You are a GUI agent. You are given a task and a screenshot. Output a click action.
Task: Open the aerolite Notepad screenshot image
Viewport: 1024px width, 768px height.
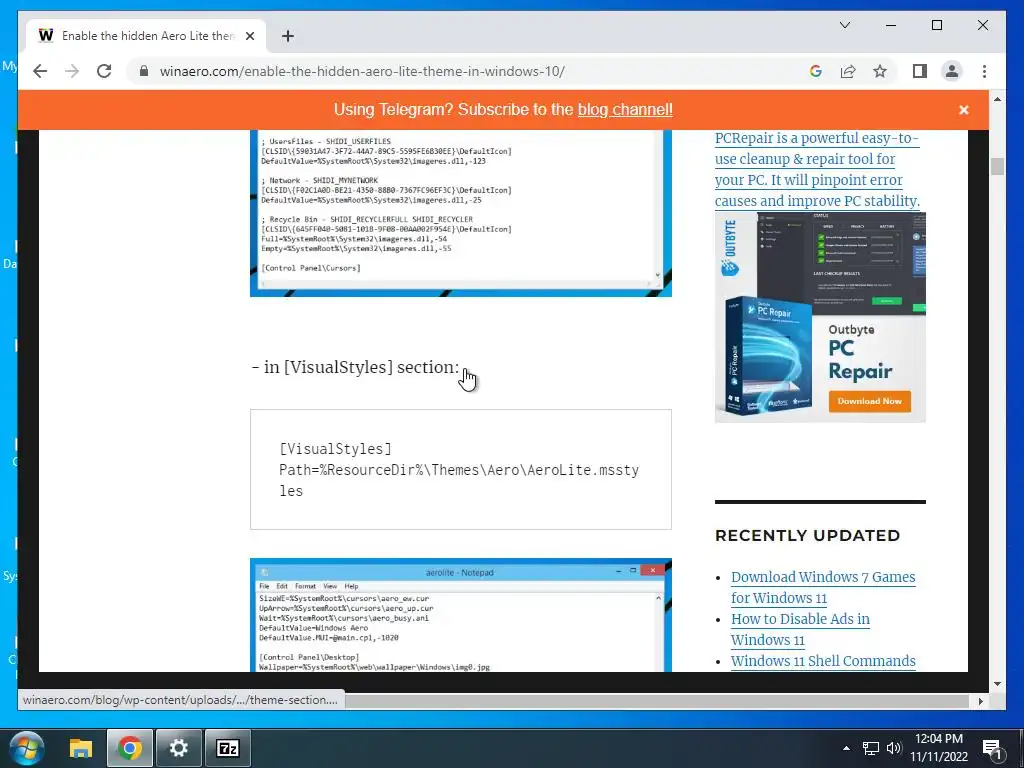click(x=460, y=615)
